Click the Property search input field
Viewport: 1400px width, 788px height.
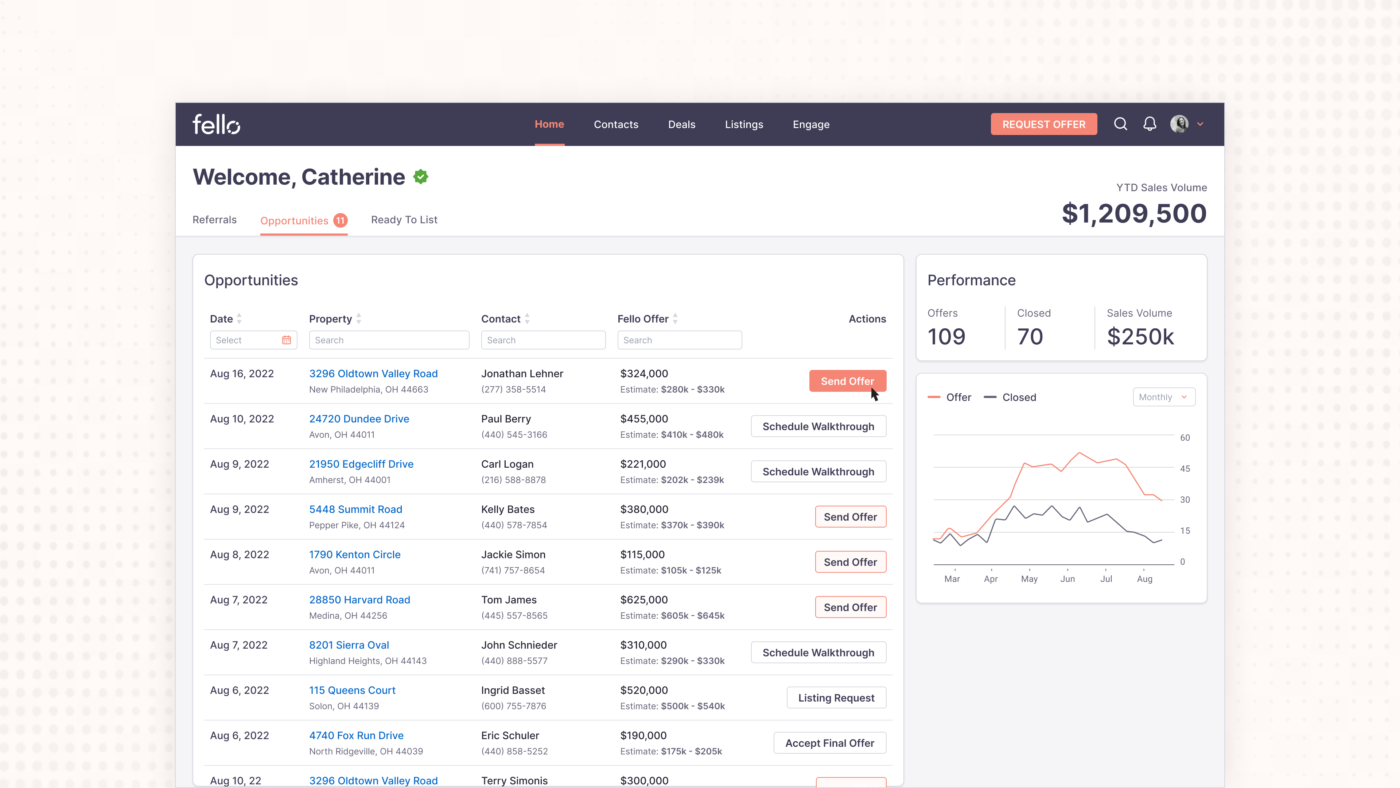(x=388, y=340)
